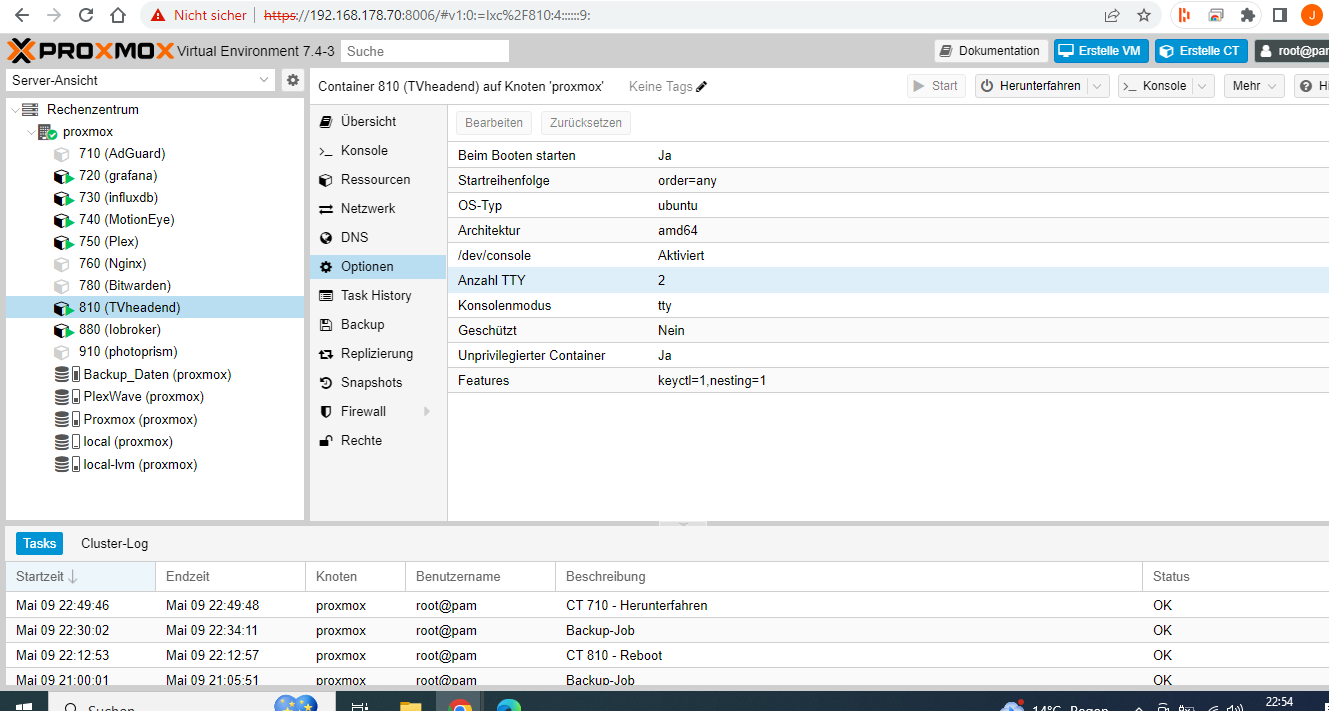Open Backup_Daten storage
Viewport: 1329px width, 711px height.
[x=157, y=374]
